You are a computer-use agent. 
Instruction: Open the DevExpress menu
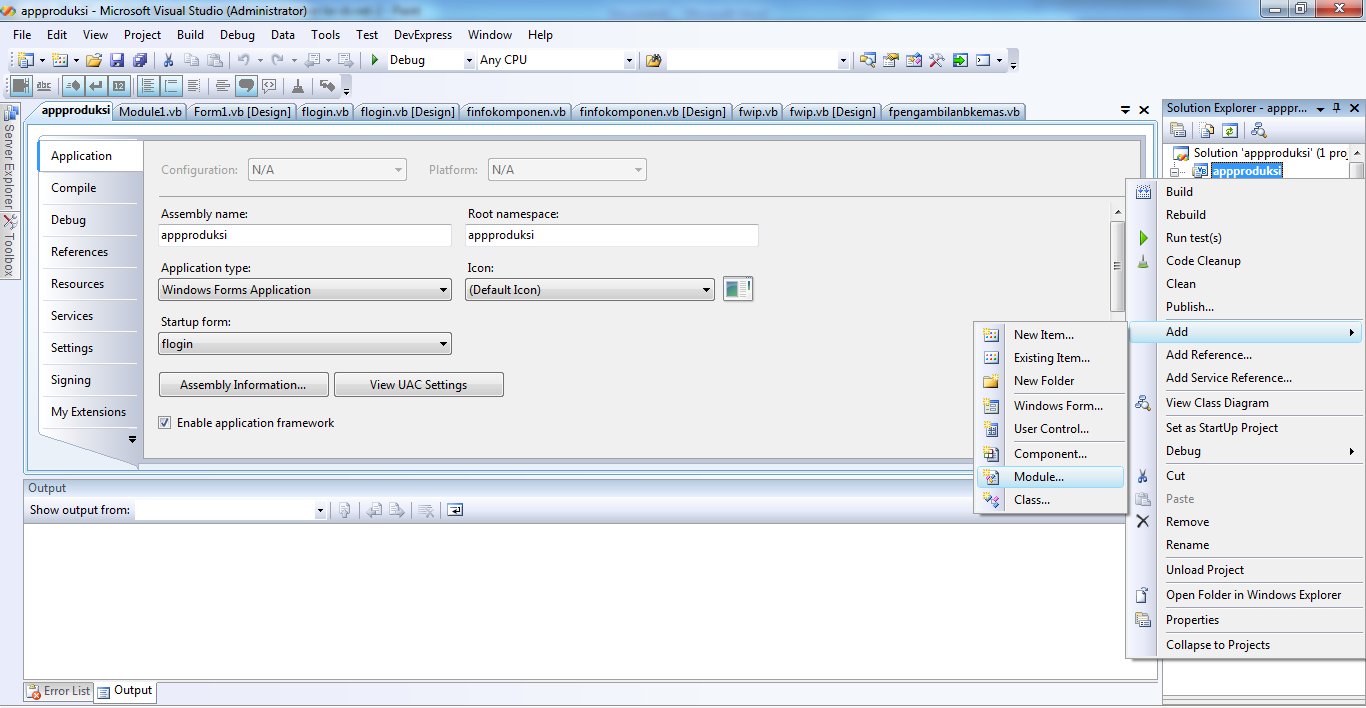(x=423, y=35)
